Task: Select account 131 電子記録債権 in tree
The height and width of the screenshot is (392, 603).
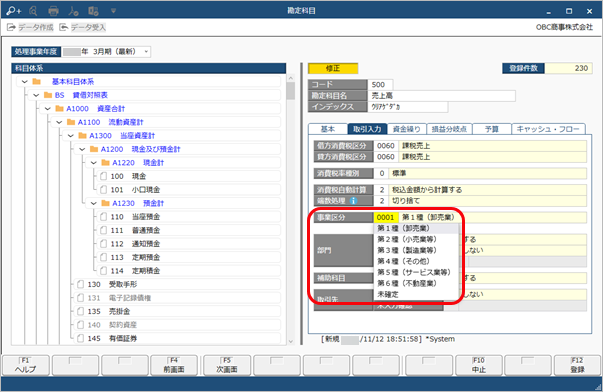Action: pyautogui.click(x=177, y=298)
